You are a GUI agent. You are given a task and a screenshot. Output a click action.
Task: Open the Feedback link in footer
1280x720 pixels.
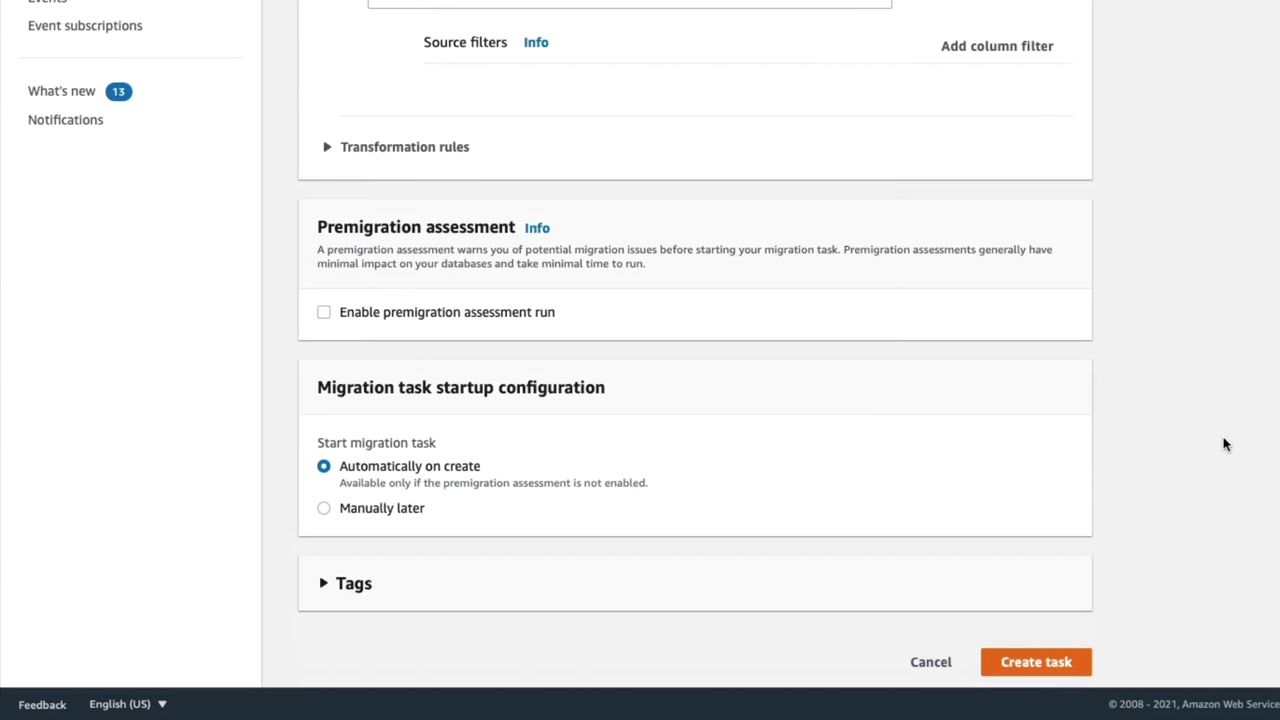pyautogui.click(x=42, y=704)
